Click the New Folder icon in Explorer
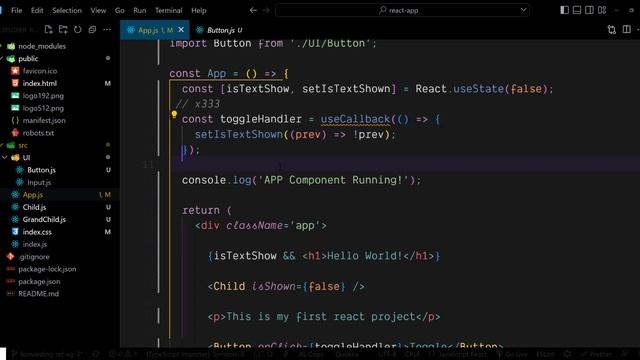640x360 pixels. [x=63, y=29]
